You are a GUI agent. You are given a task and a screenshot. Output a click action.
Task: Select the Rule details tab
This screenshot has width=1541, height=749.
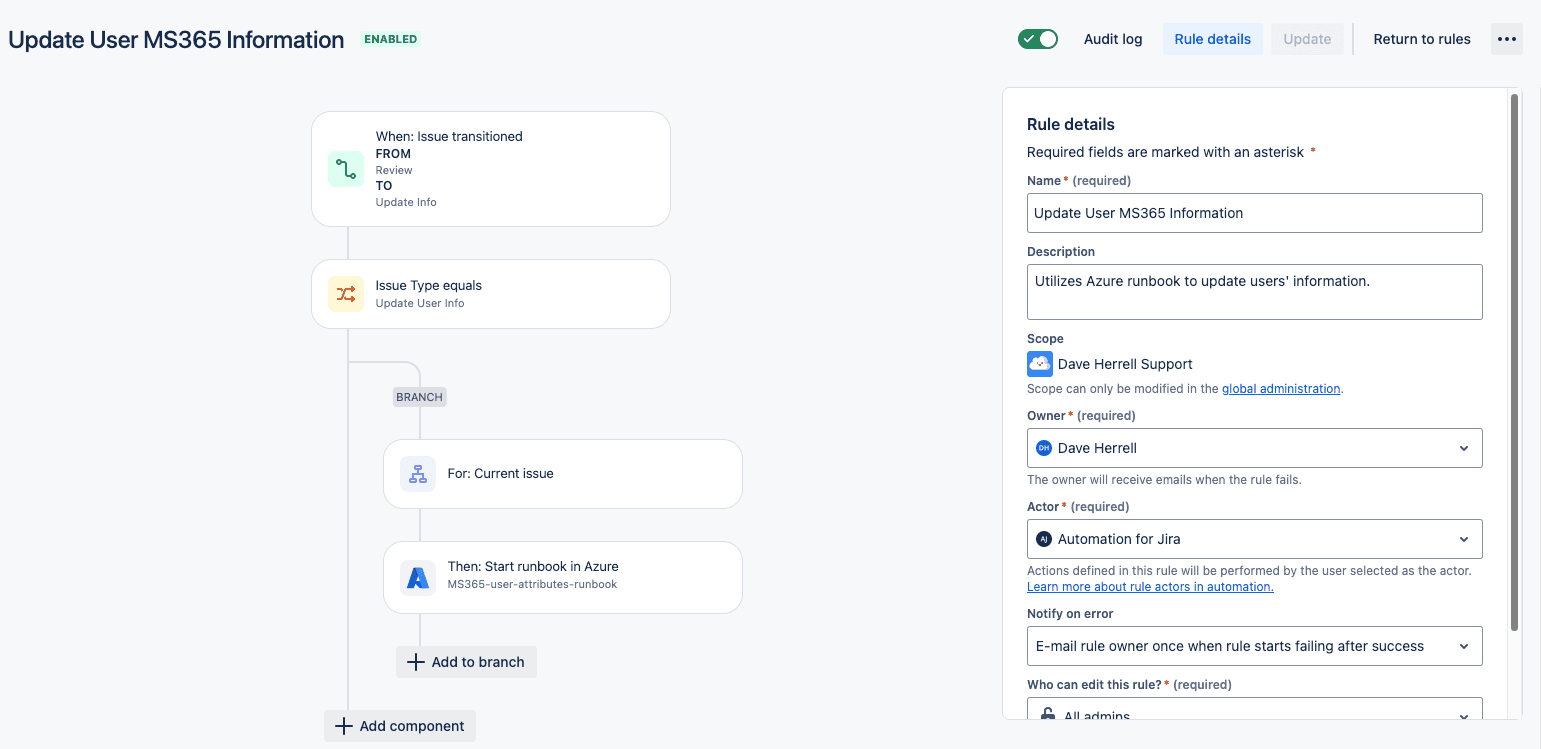(1212, 39)
